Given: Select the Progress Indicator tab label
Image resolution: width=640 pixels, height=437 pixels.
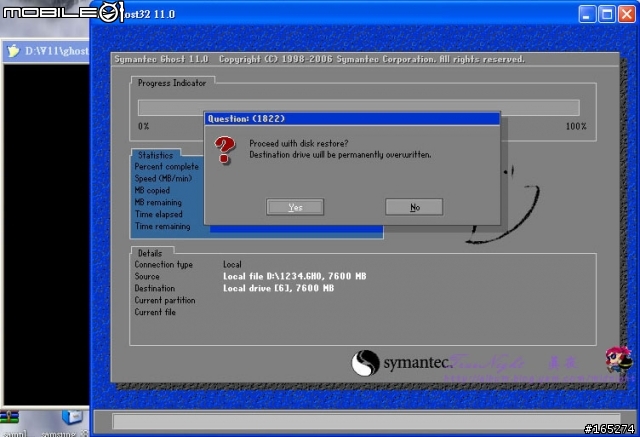Looking at the screenshot, I should click(172, 83).
